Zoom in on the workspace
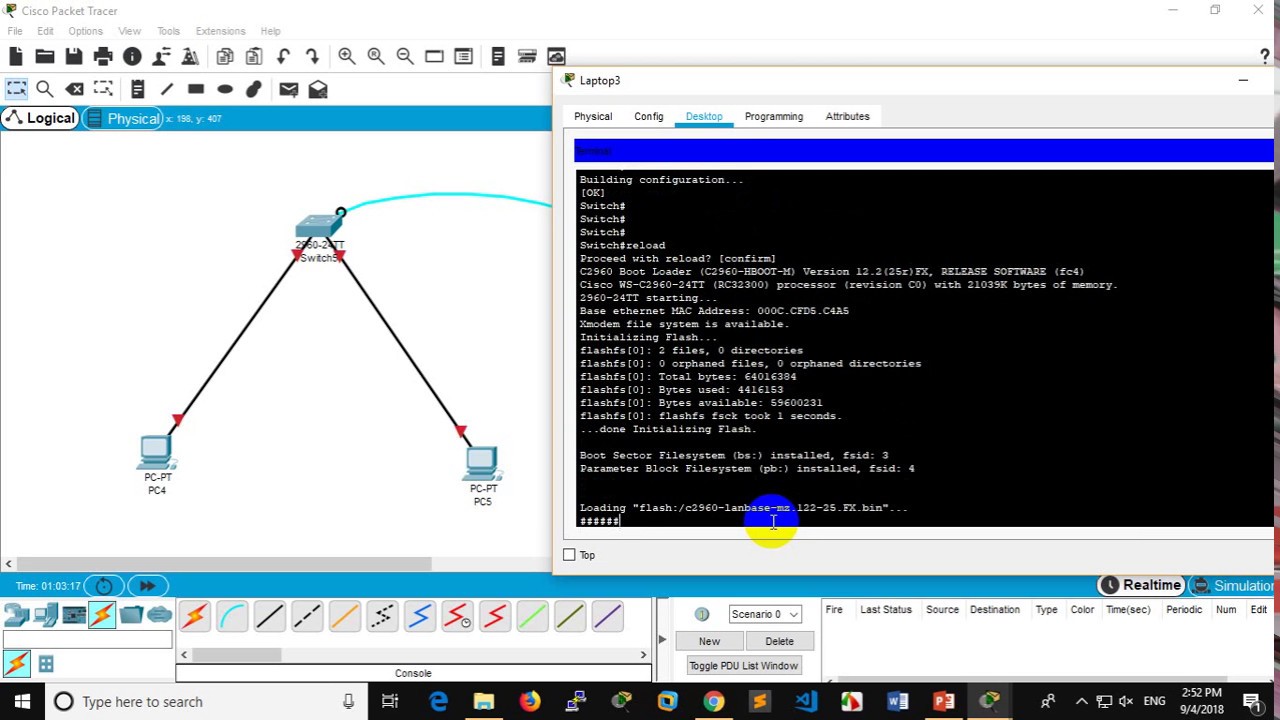 [347, 57]
